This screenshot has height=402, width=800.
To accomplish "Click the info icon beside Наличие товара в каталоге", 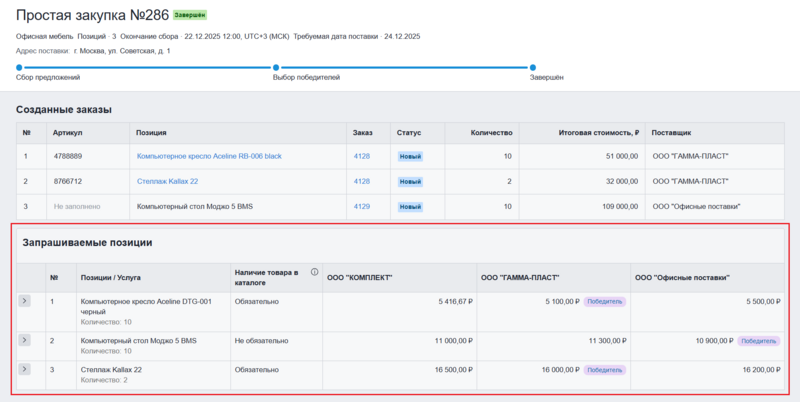I will (314, 272).
